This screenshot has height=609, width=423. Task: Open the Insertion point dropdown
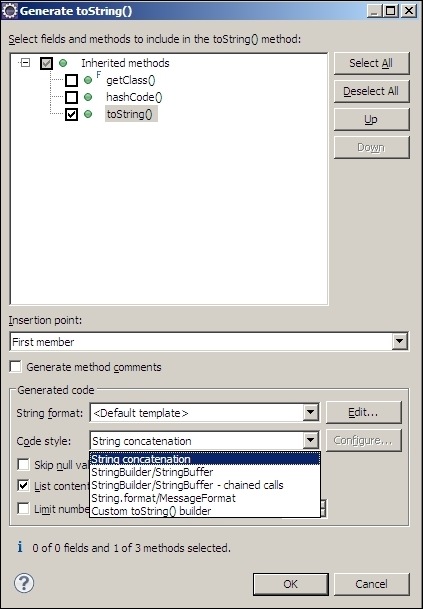(400, 342)
